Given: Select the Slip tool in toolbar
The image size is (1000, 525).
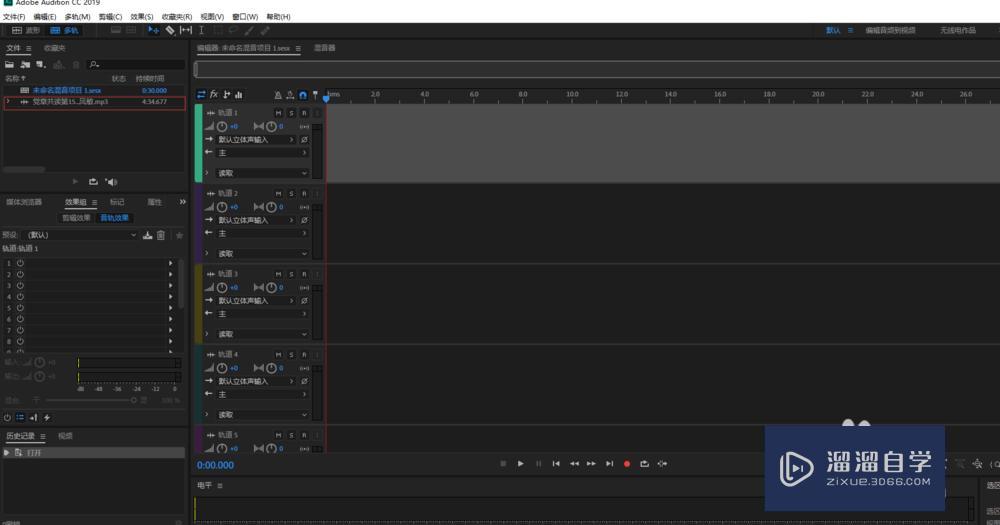Looking at the screenshot, I should click(186, 30).
